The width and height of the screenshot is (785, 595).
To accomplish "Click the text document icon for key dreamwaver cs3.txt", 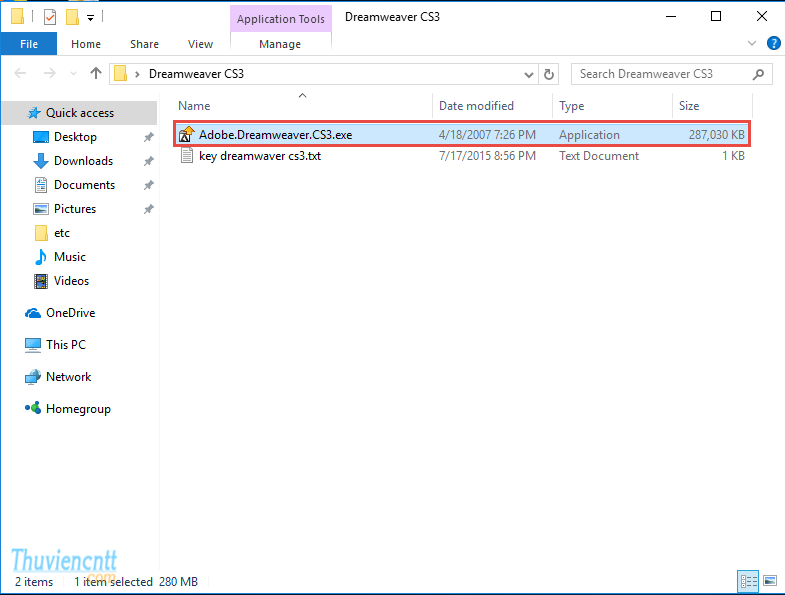I will click(x=187, y=156).
